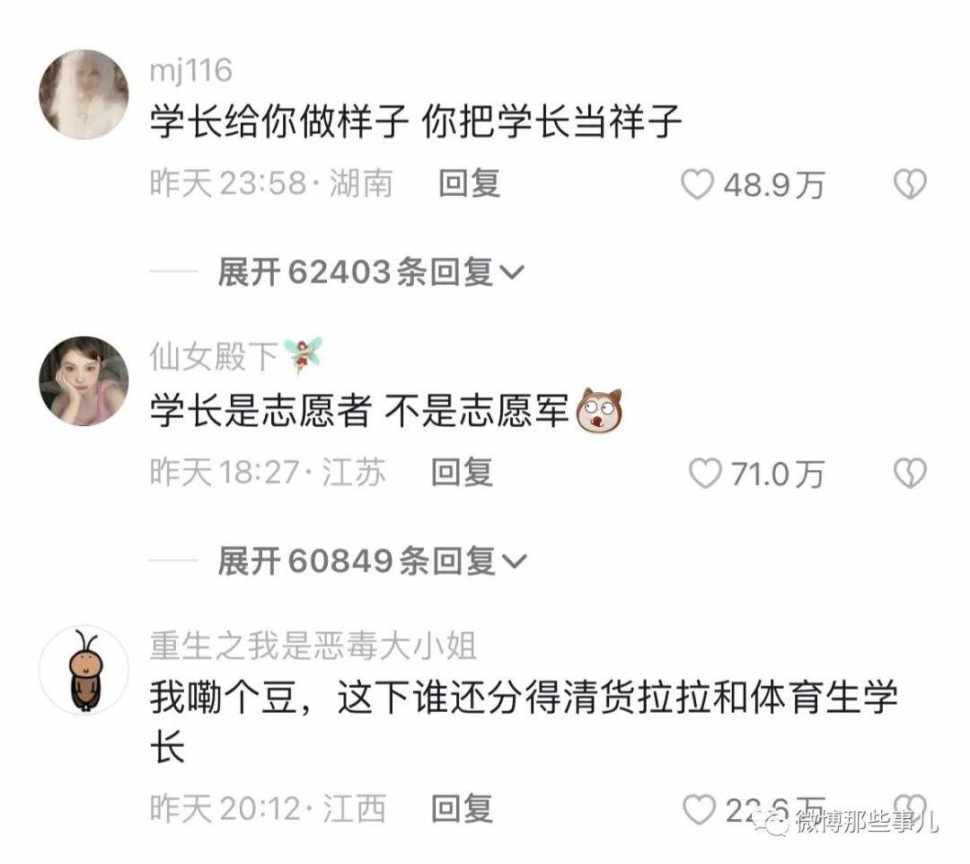Expand the 62403 replies thread
Image resolution: width=970 pixels, height=864 pixels.
(371, 272)
